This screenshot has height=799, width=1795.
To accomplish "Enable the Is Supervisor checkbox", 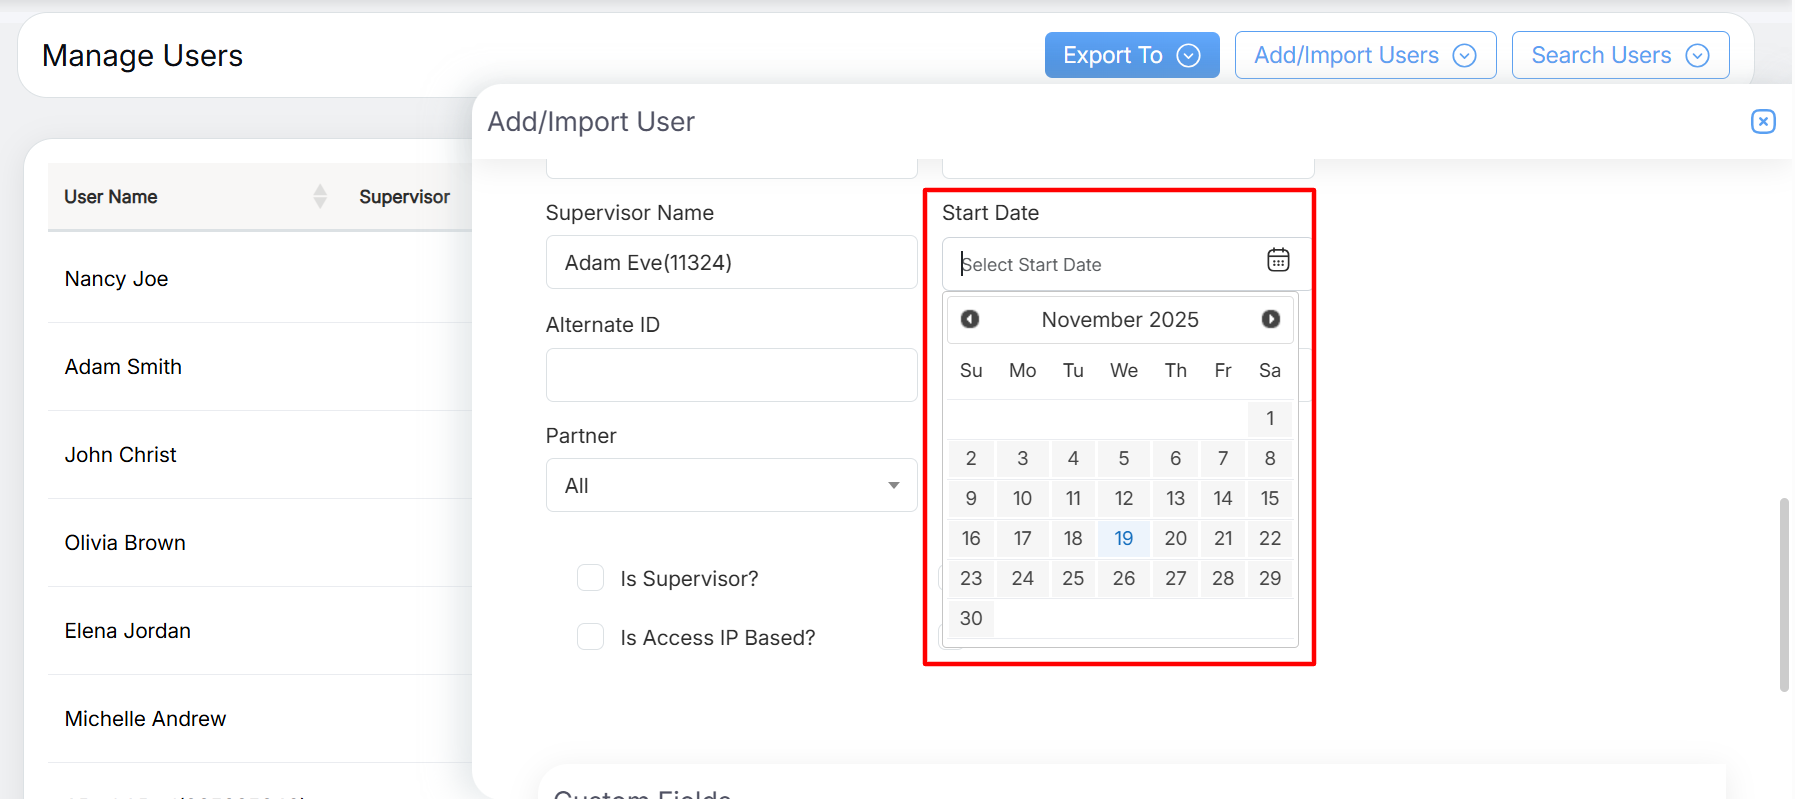I will click(590, 578).
